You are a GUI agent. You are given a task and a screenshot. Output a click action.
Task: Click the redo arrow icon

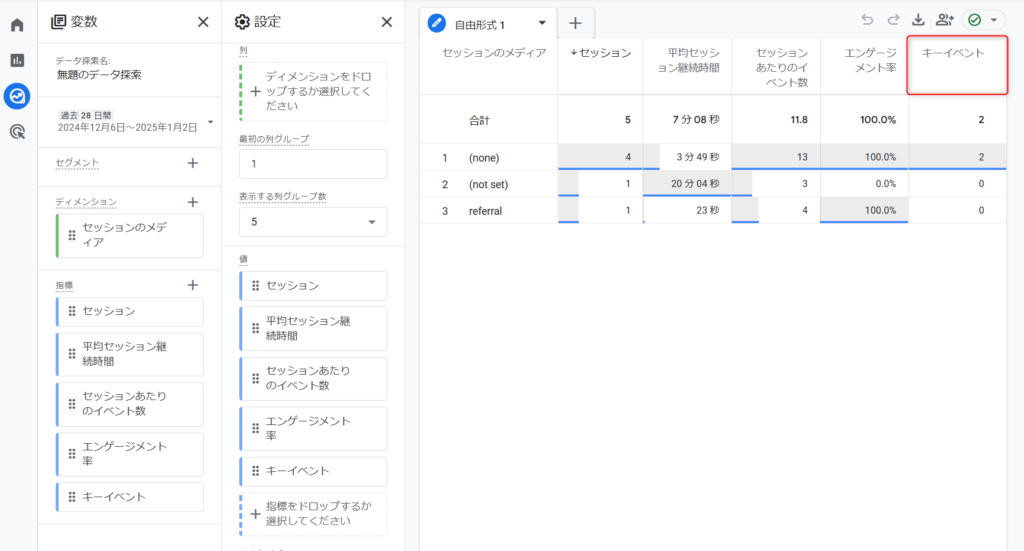(x=892, y=20)
